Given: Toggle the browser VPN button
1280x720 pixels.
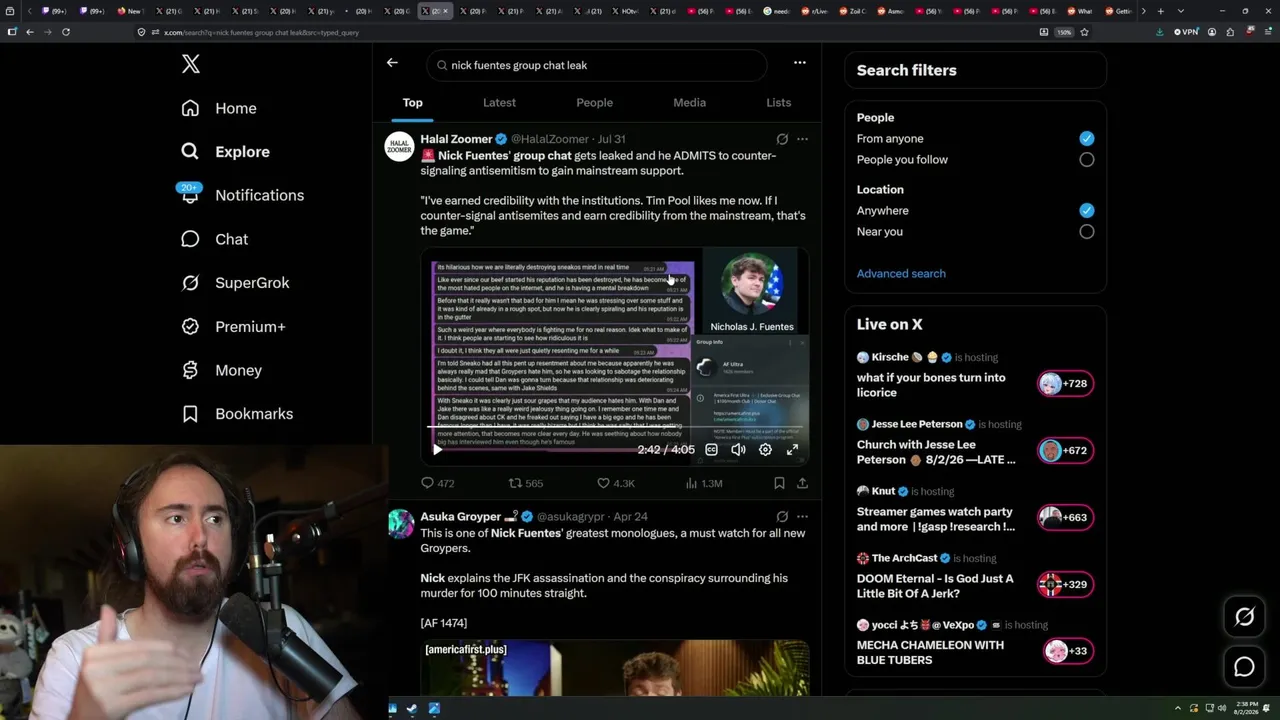Looking at the screenshot, I should [1186, 32].
